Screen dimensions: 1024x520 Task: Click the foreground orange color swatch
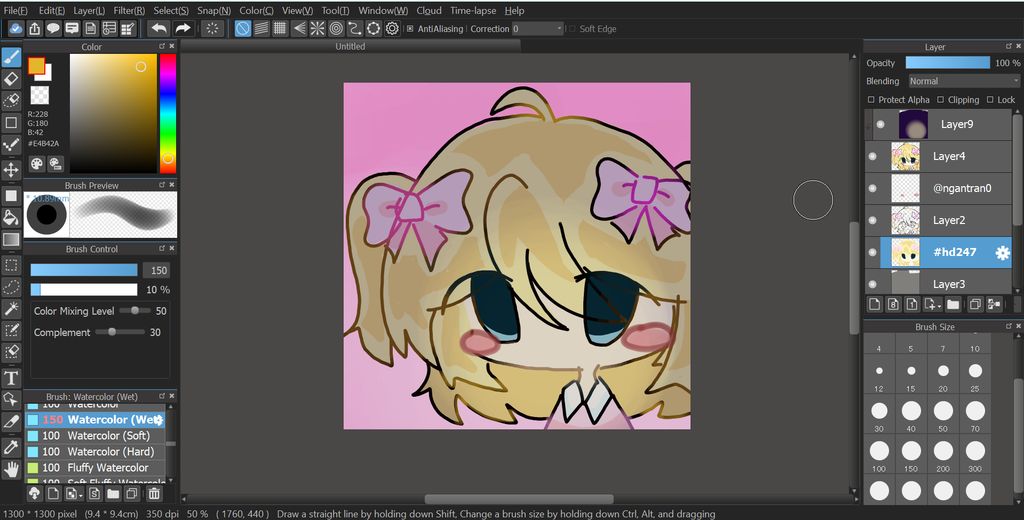coord(37,65)
